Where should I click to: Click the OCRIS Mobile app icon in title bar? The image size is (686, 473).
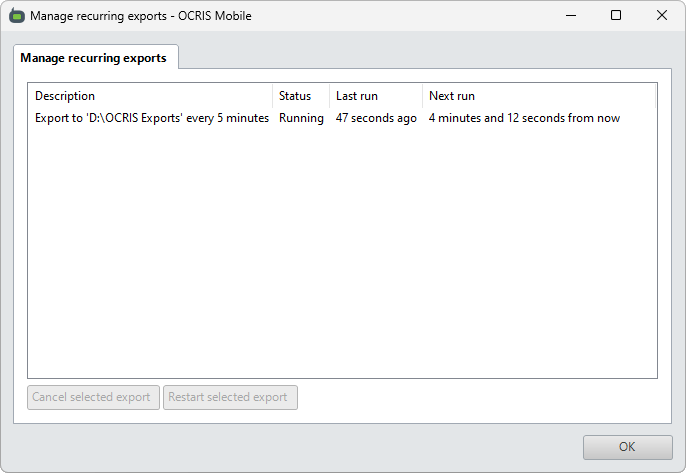click(17, 16)
